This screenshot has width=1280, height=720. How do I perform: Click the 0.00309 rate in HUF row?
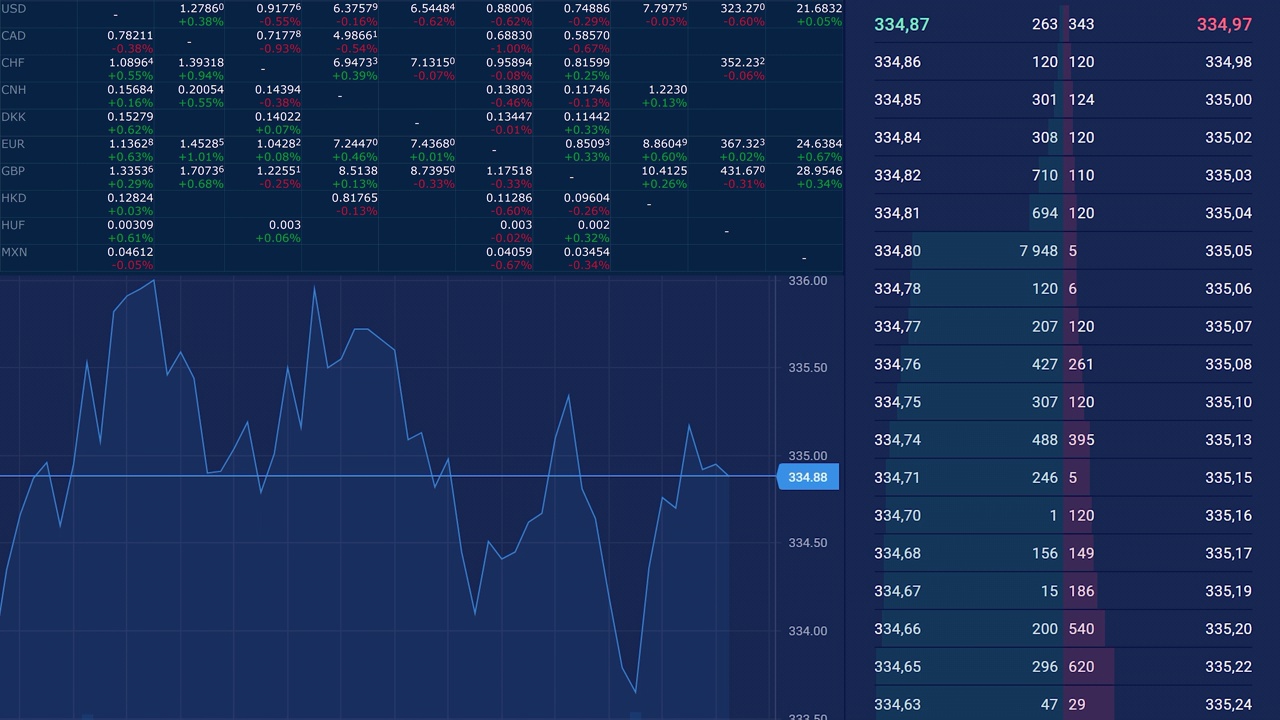pyautogui.click(x=130, y=224)
